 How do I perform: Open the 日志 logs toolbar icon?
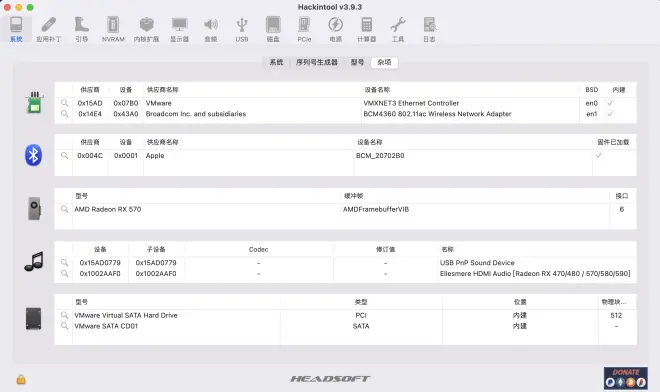coord(429,29)
